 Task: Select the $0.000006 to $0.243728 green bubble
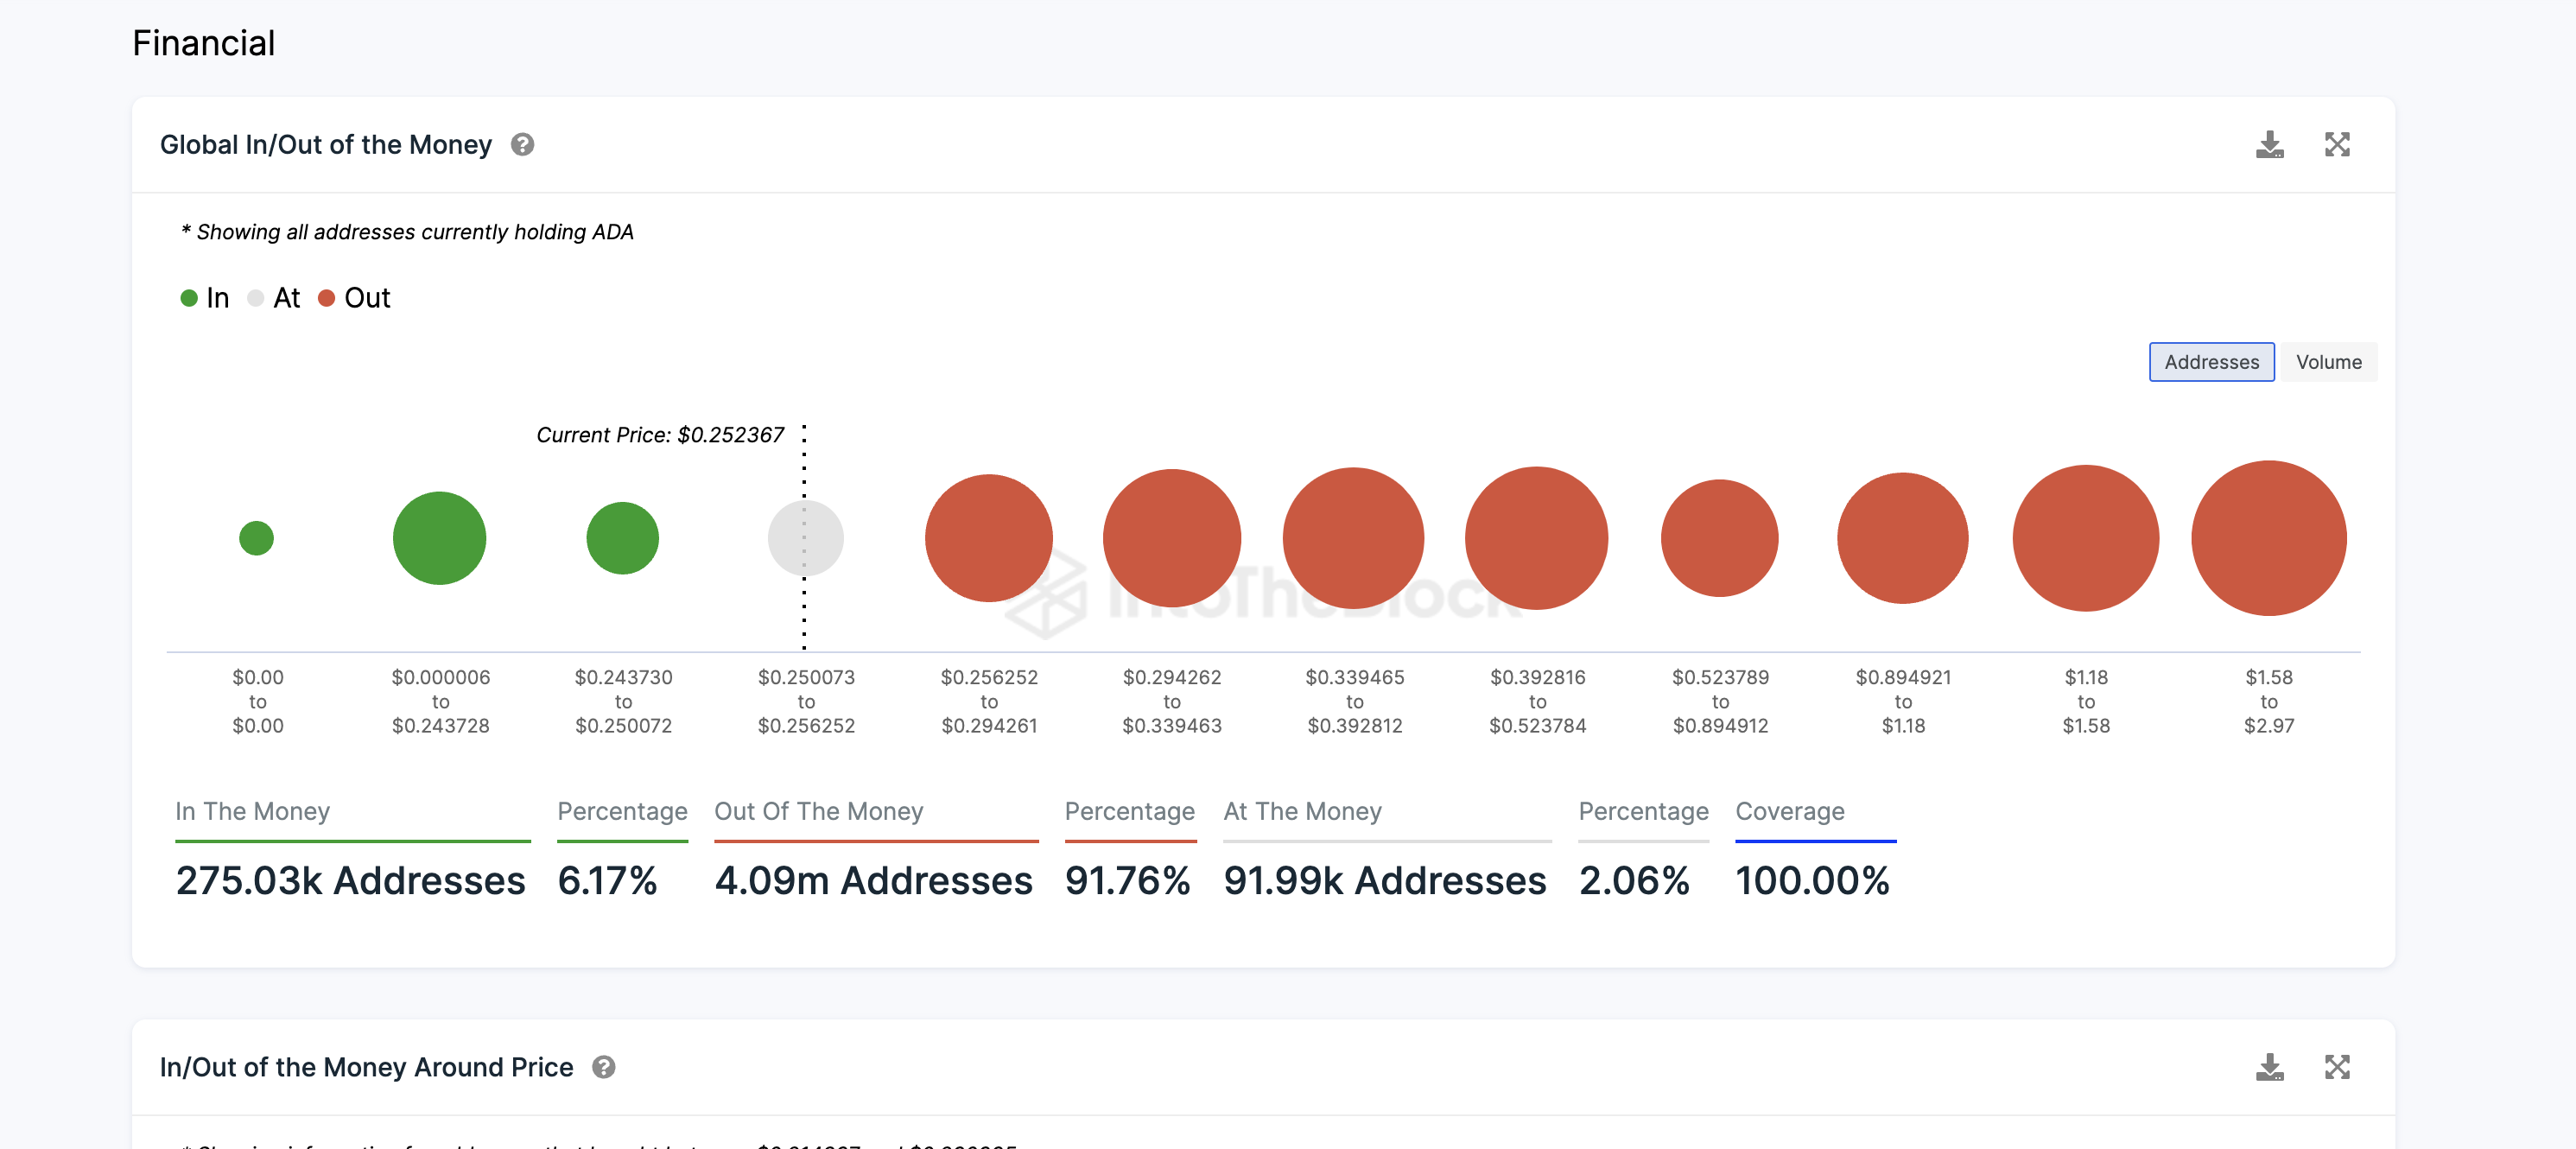[439, 538]
